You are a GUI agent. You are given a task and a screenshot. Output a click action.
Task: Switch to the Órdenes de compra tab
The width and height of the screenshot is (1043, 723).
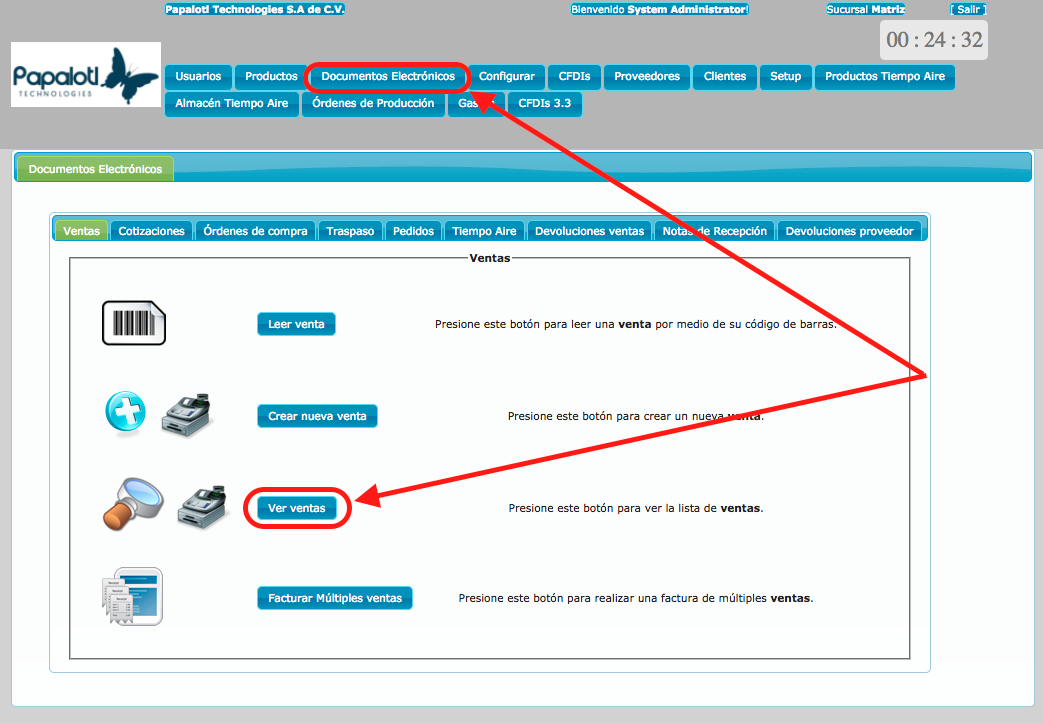click(x=256, y=231)
